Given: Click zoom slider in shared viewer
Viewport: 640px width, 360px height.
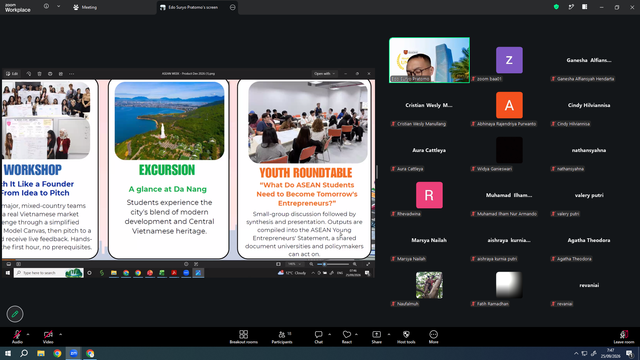Looking at the screenshot, I should [x=333, y=264].
